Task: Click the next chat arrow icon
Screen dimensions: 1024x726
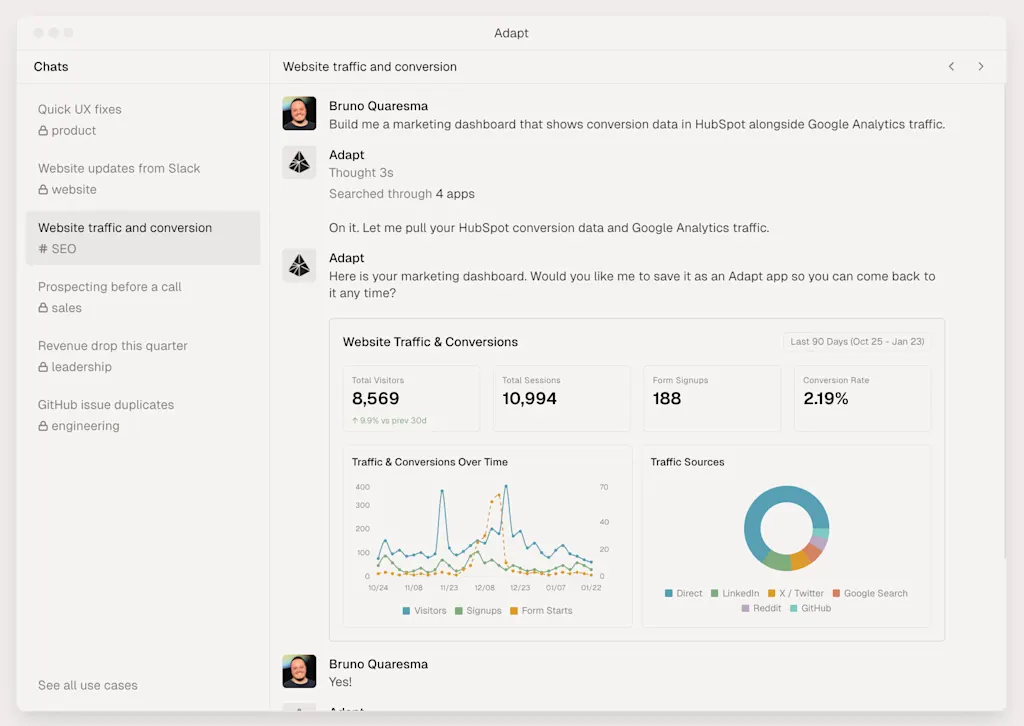Action: click(x=981, y=67)
